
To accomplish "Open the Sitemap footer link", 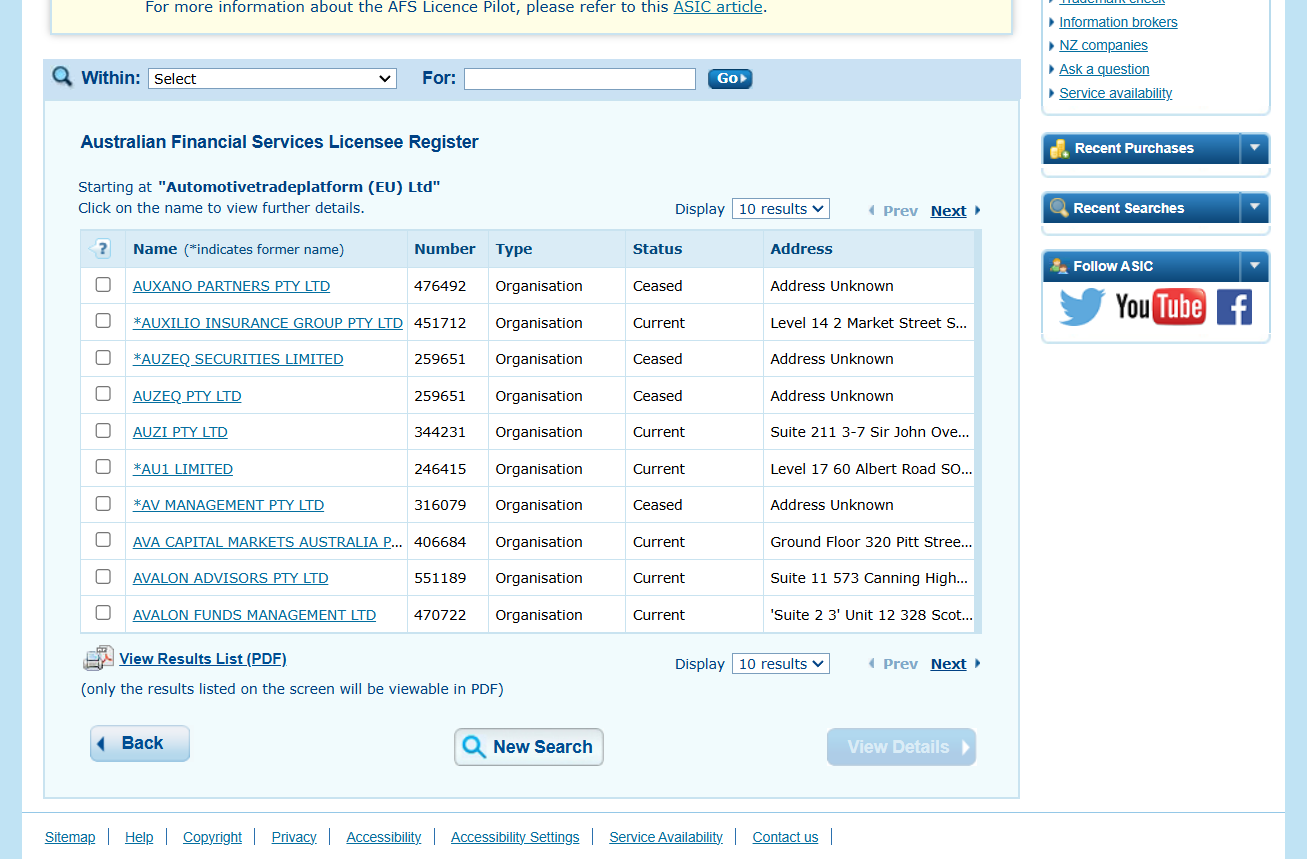I will click(x=70, y=837).
